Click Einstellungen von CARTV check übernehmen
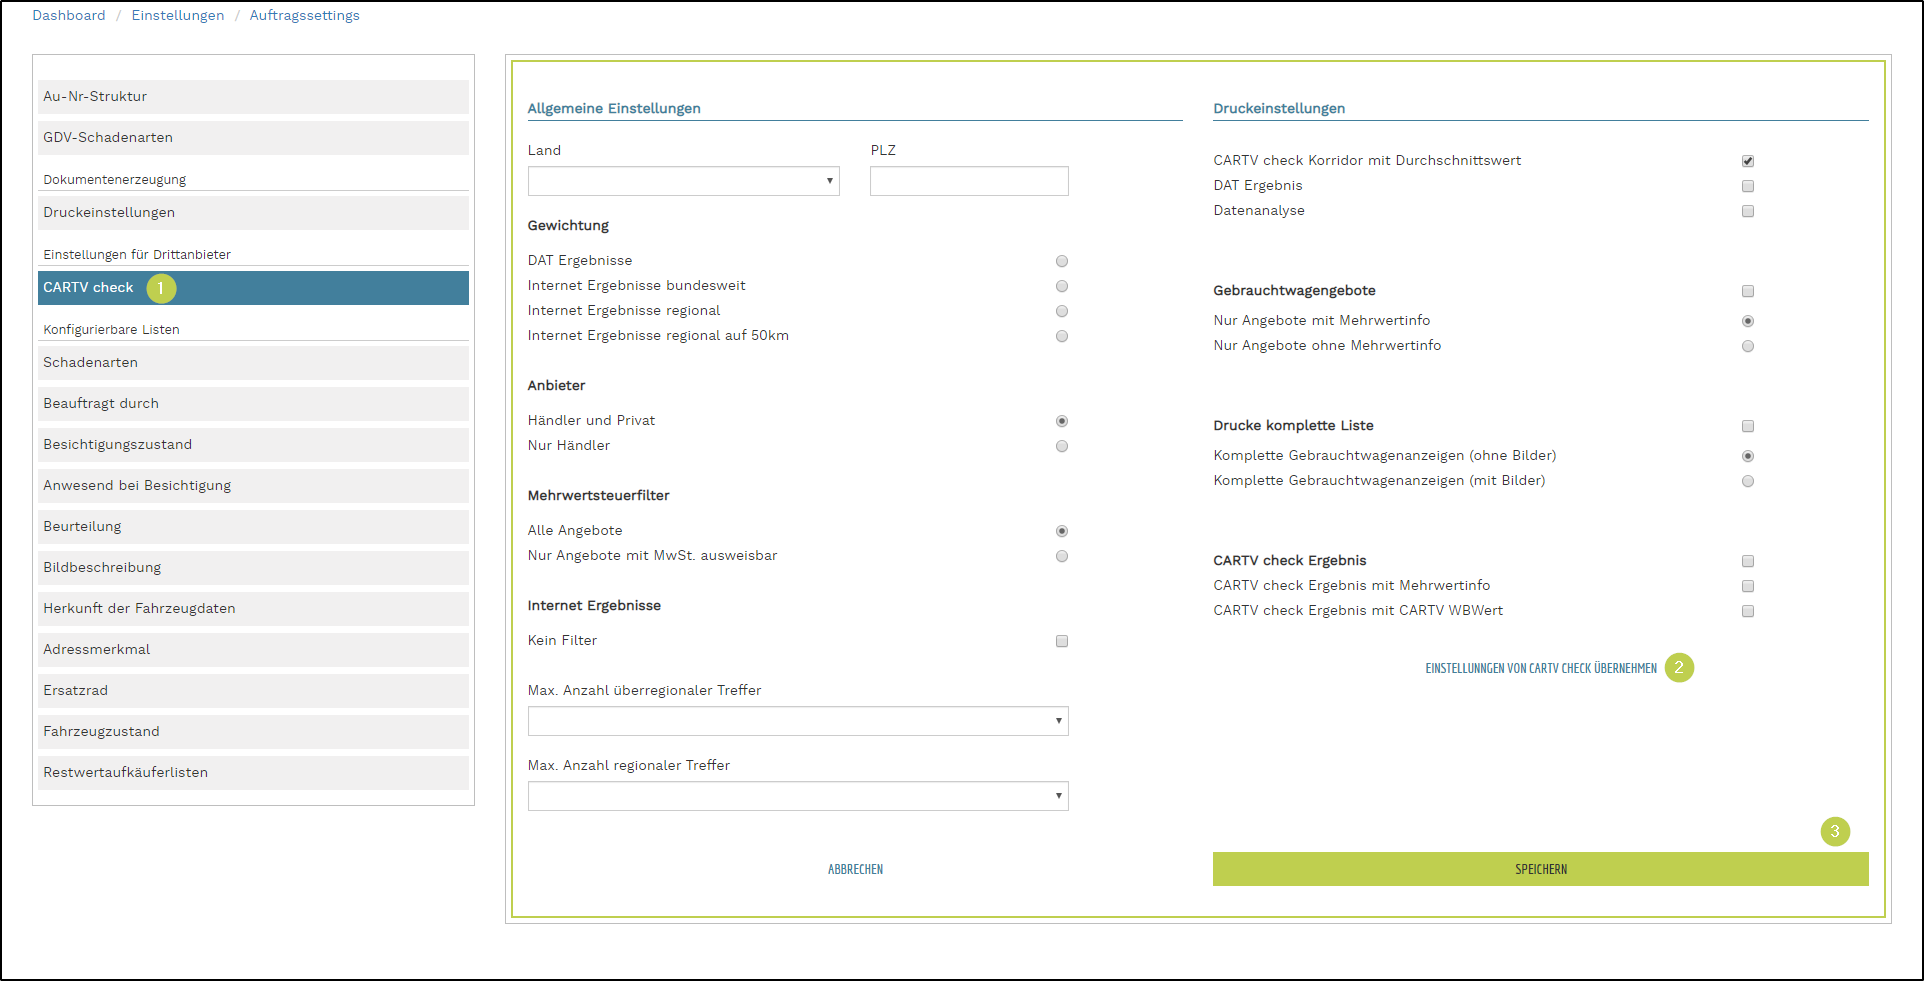Image resolution: width=1924 pixels, height=981 pixels. pyautogui.click(x=1540, y=668)
